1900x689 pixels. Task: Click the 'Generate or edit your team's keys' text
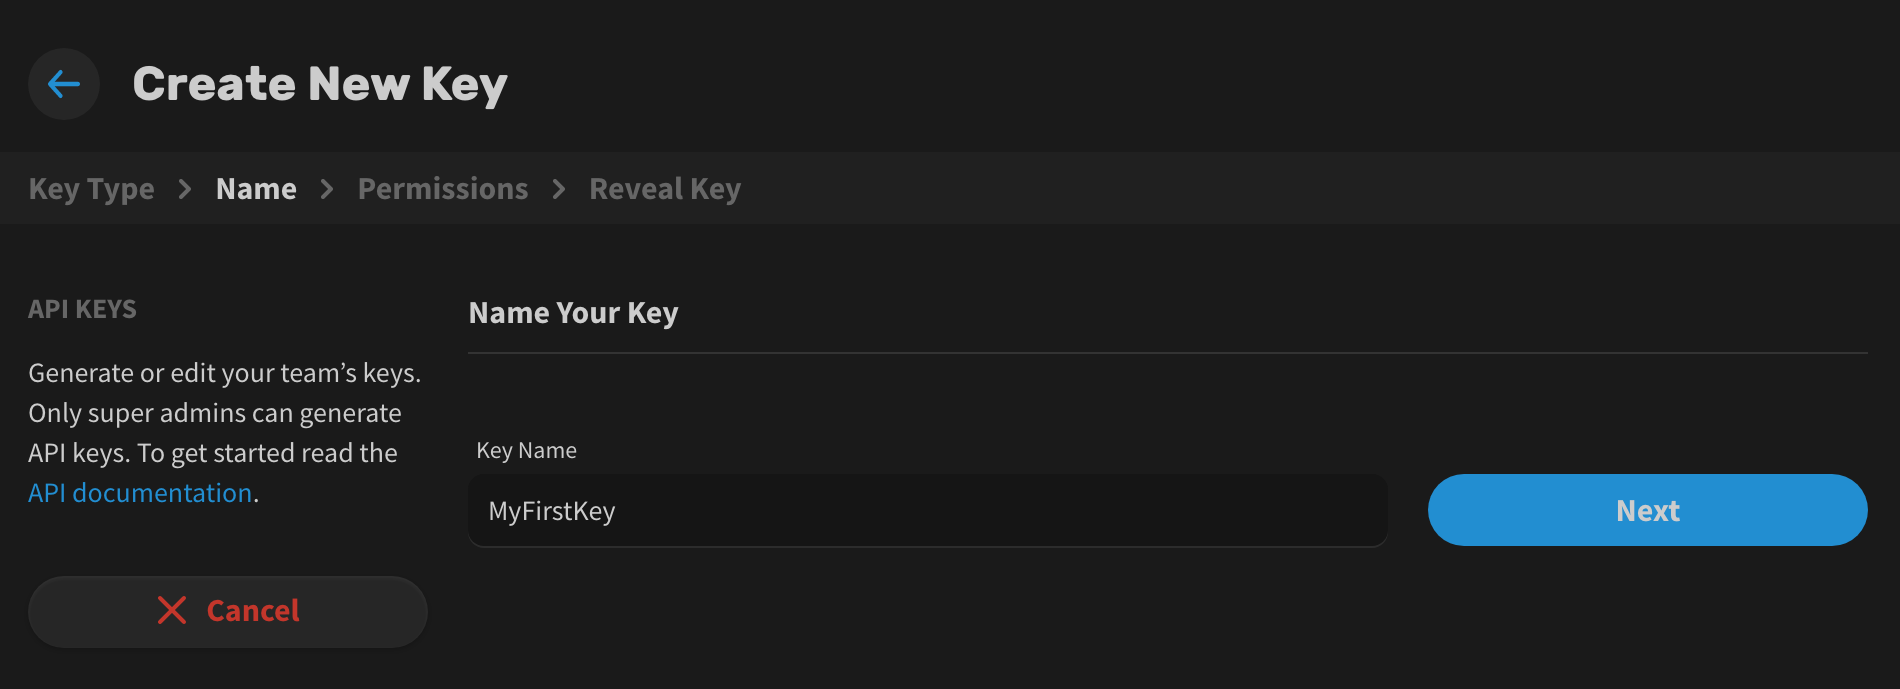click(224, 373)
